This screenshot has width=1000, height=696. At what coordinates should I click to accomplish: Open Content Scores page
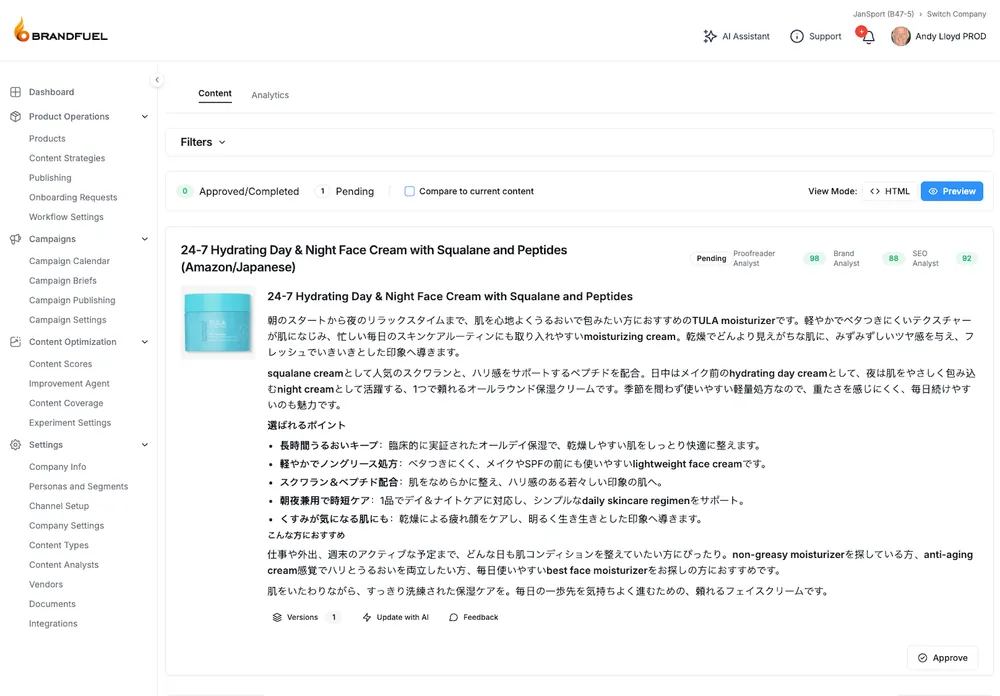(x=61, y=364)
